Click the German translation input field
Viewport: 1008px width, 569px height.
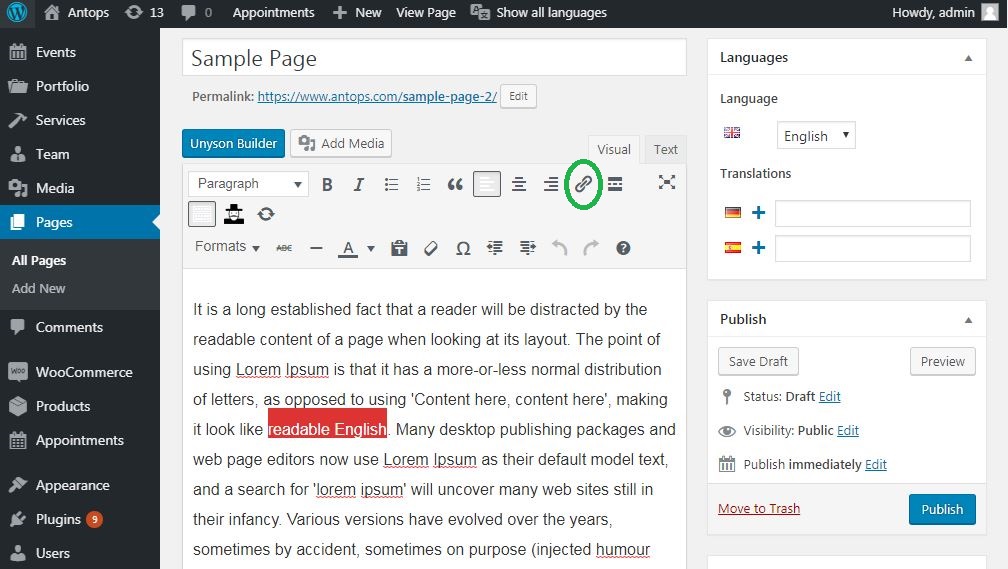point(872,213)
